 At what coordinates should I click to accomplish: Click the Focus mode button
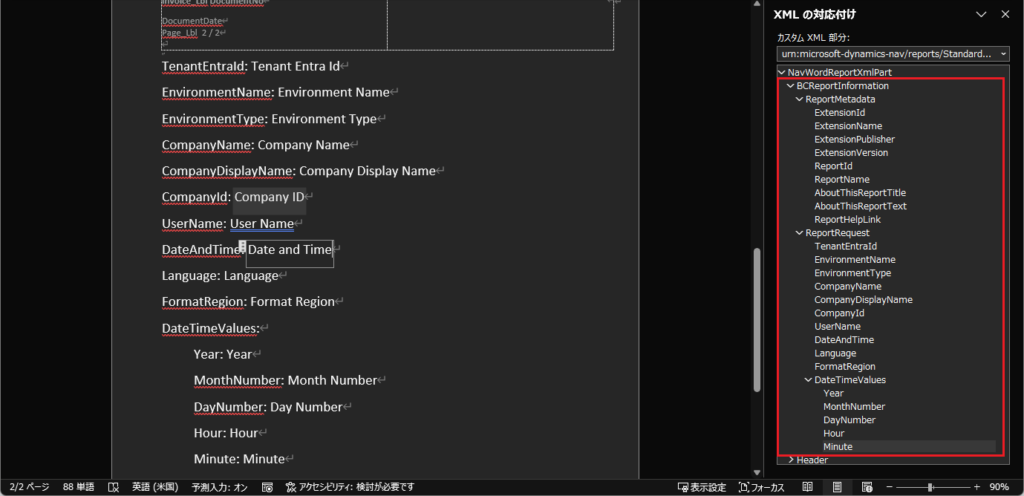(762, 487)
